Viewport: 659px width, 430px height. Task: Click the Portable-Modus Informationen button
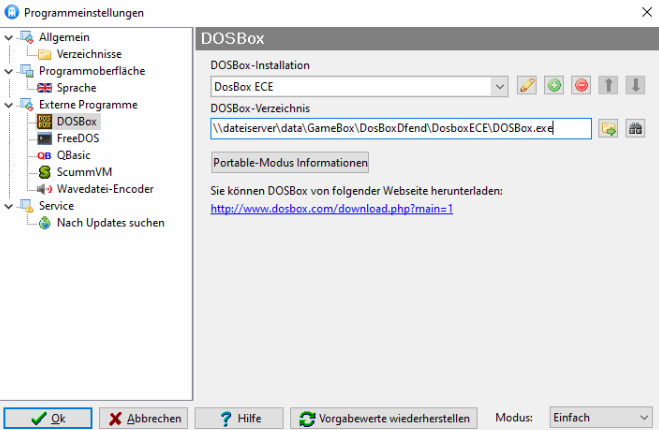[290, 162]
